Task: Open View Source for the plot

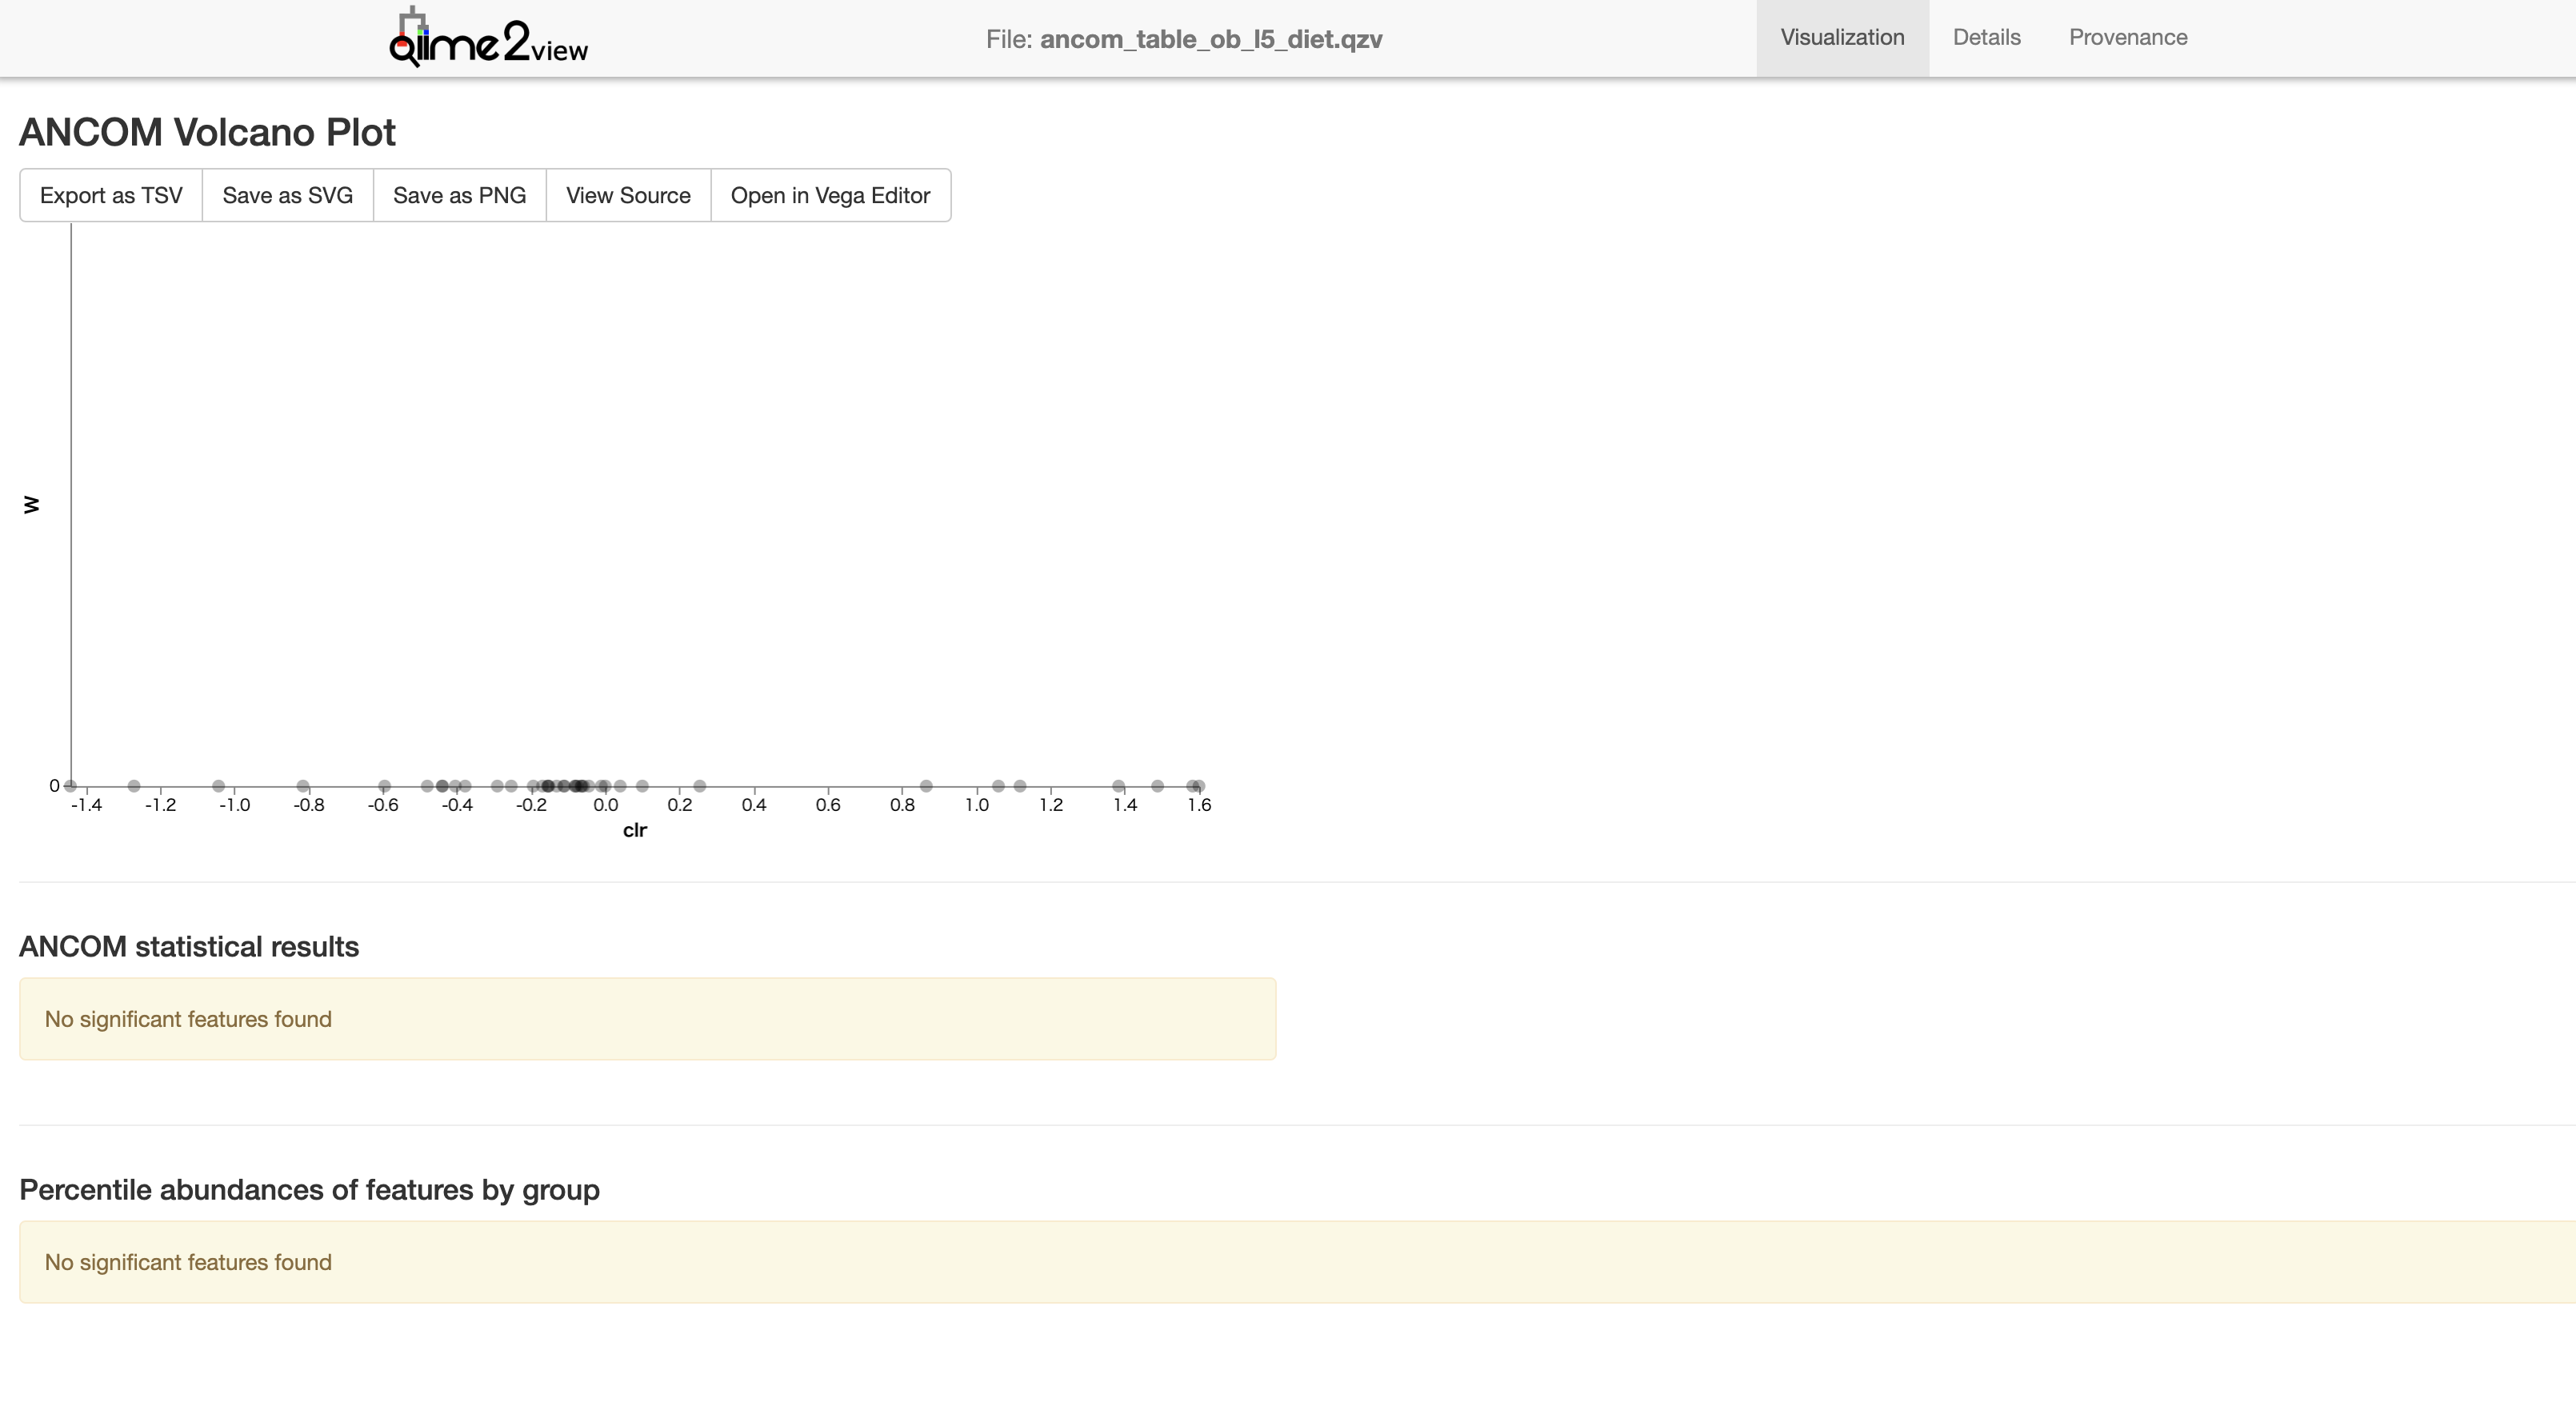Action: (627, 195)
